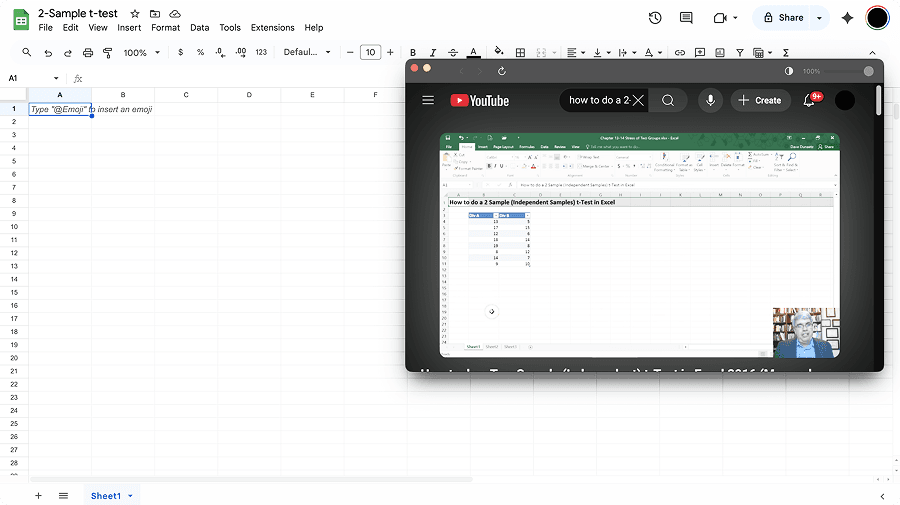The image size is (900, 505).
Task: Print the spreadsheet
Action: (x=88, y=53)
